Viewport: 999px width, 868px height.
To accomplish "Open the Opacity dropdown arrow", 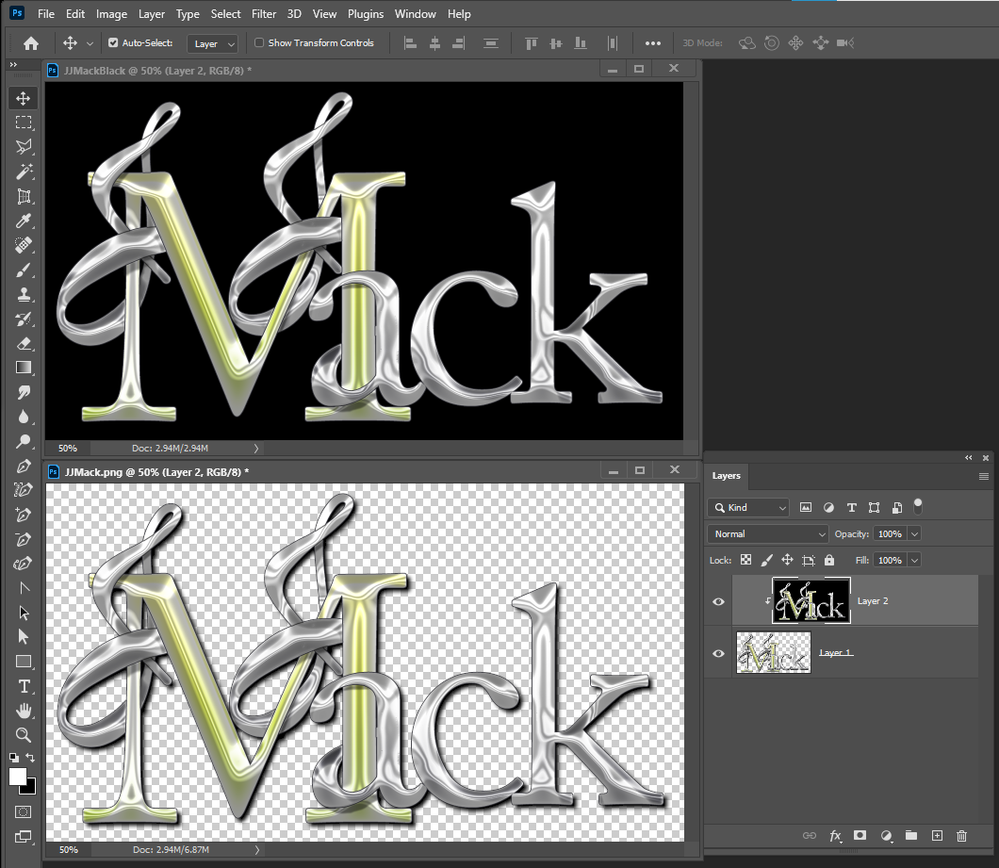I will click(x=914, y=534).
